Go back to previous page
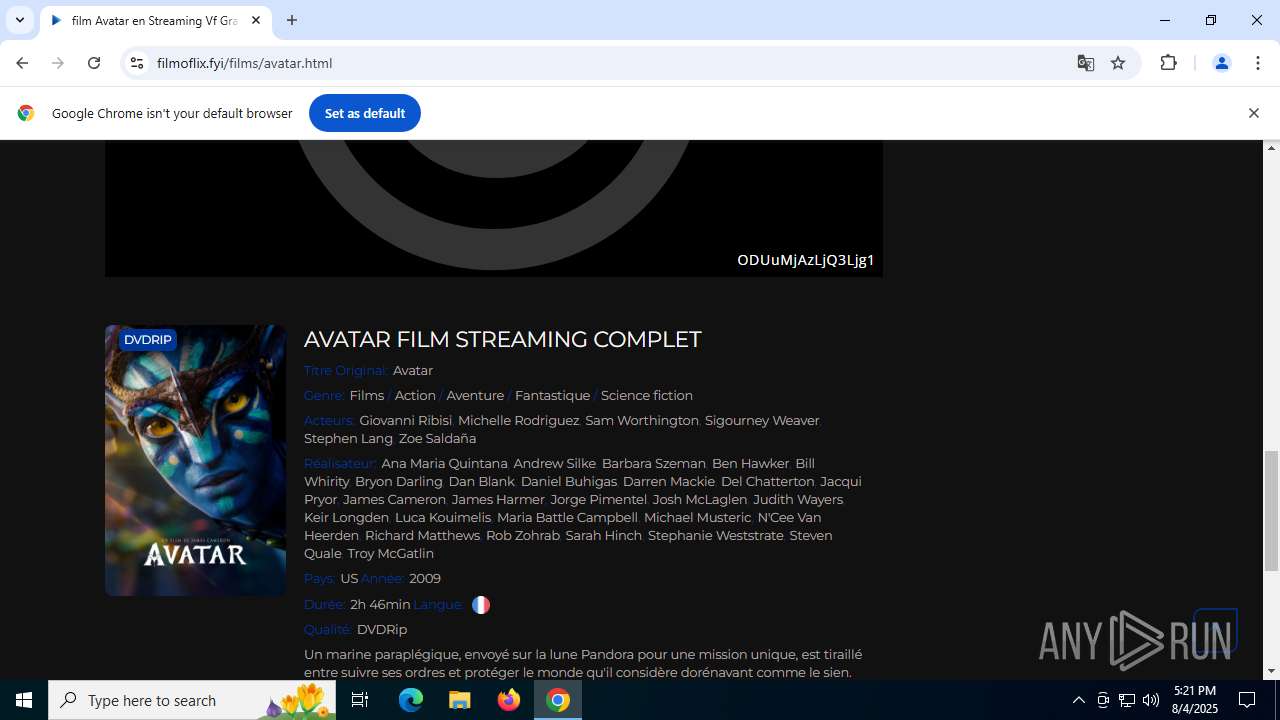1280x720 pixels. pos(22,63)
